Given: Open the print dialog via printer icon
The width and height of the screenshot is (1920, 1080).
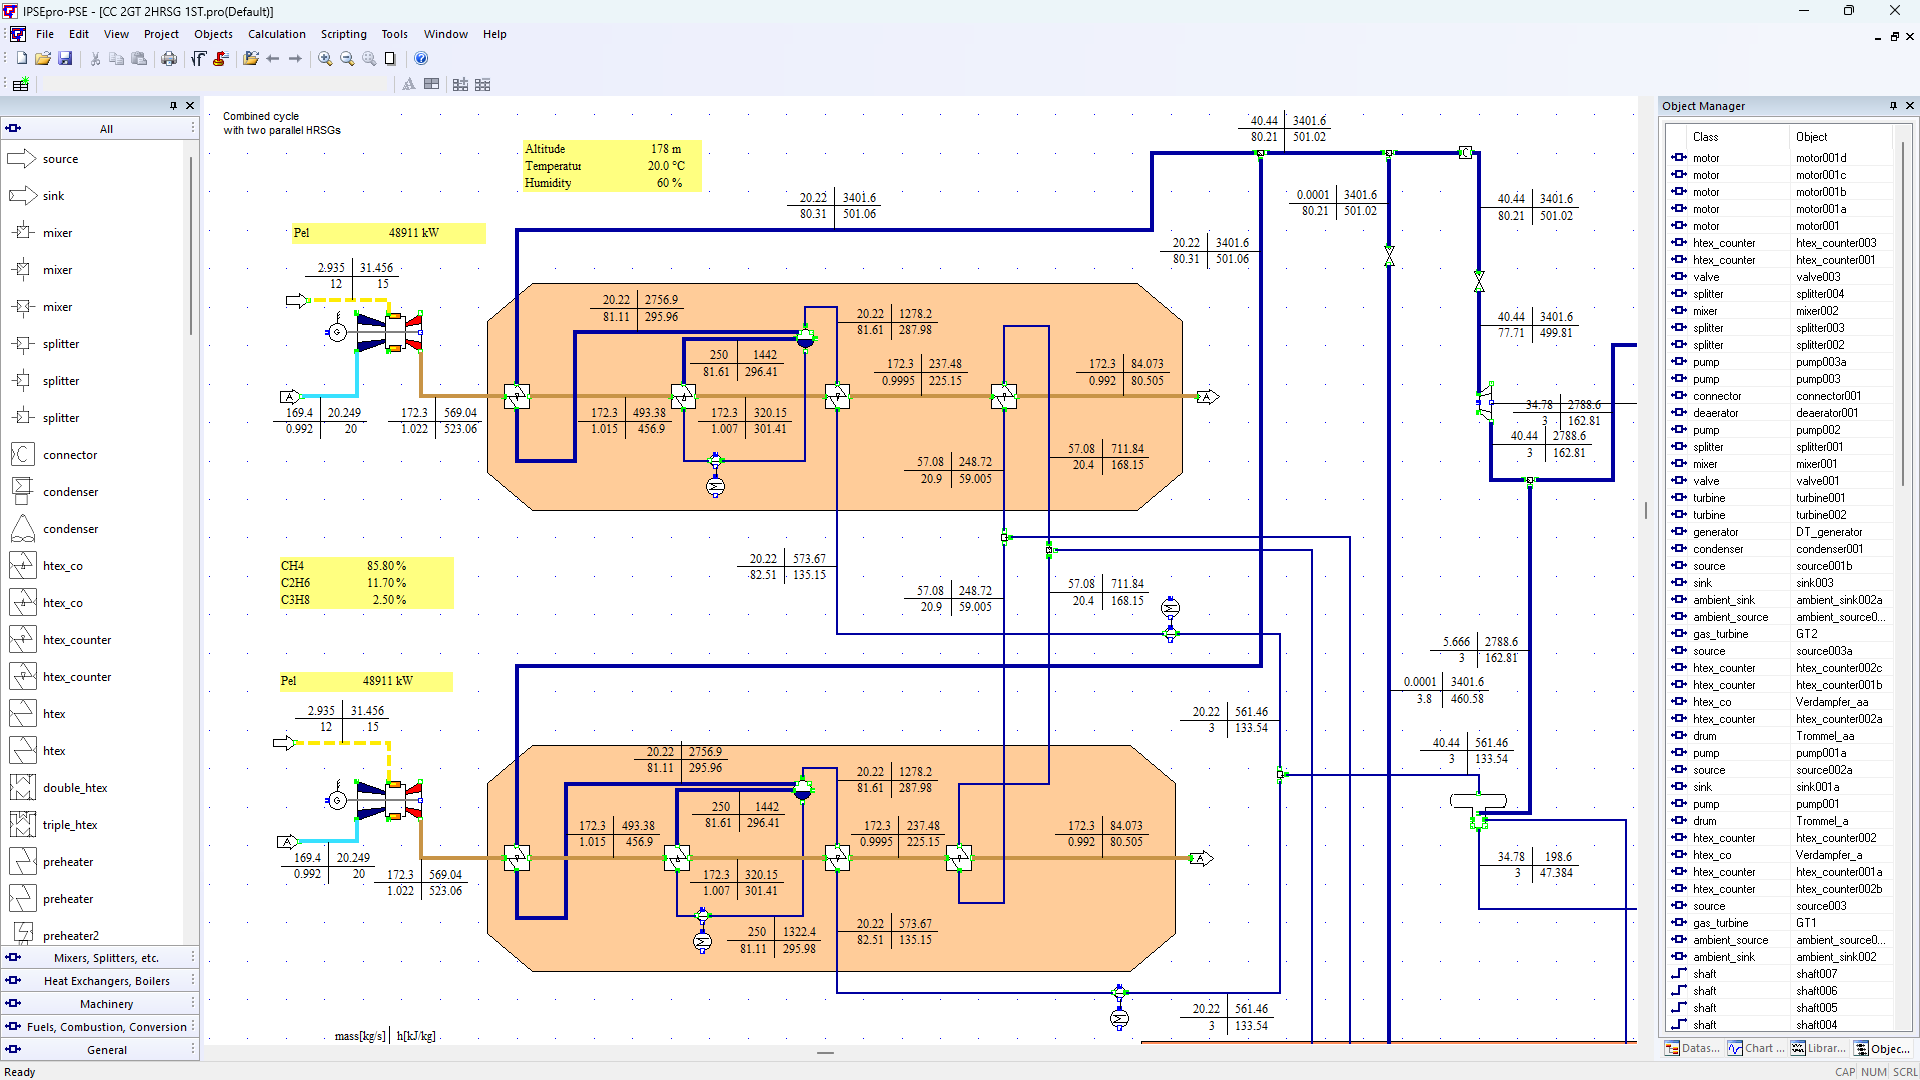Looking at the screenshot, I should tap(169, 59).
